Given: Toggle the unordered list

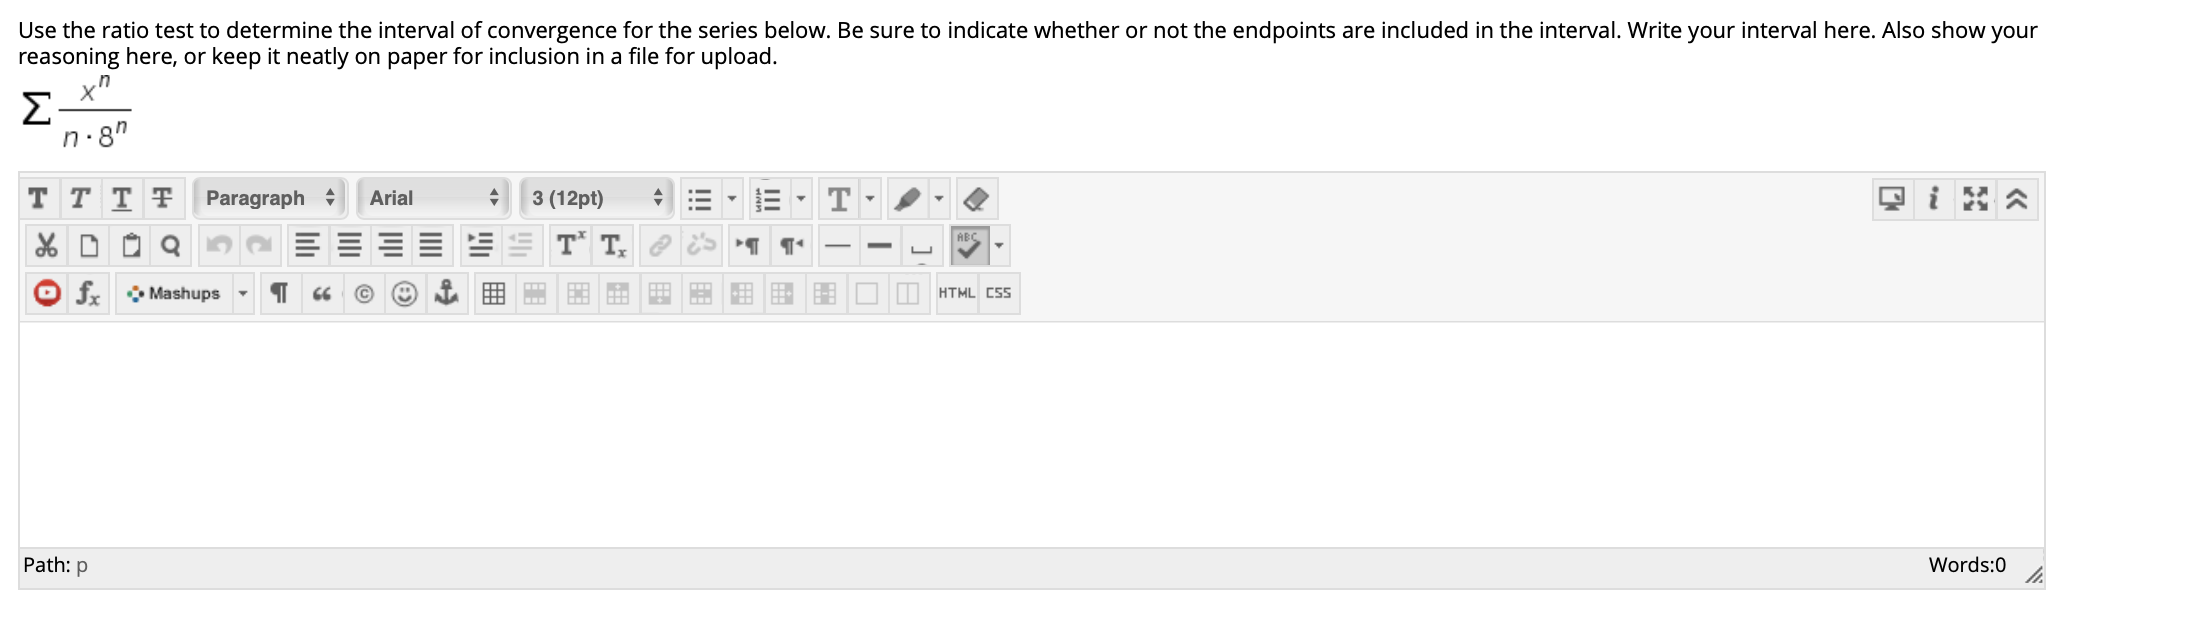Looking at the screenshot, I should point(702,198).
